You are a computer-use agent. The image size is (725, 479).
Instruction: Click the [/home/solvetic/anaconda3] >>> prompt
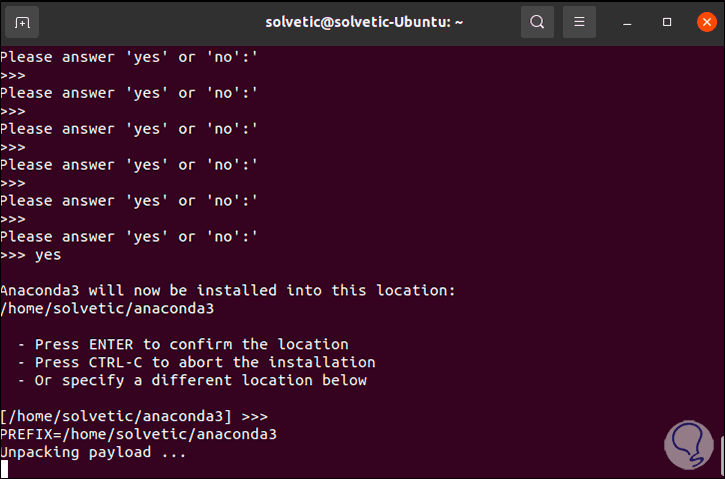(x=133, y=416)
